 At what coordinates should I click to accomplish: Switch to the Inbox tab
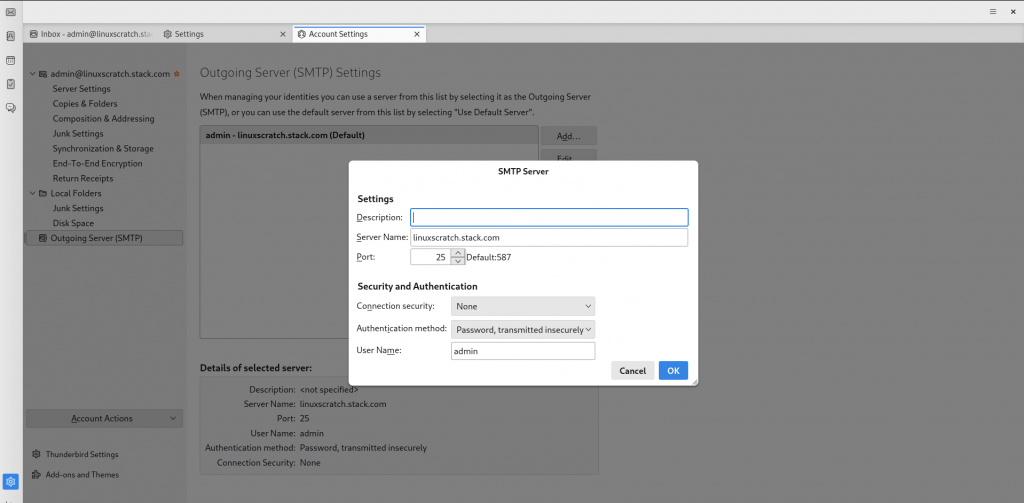click(x=91, y=34)
